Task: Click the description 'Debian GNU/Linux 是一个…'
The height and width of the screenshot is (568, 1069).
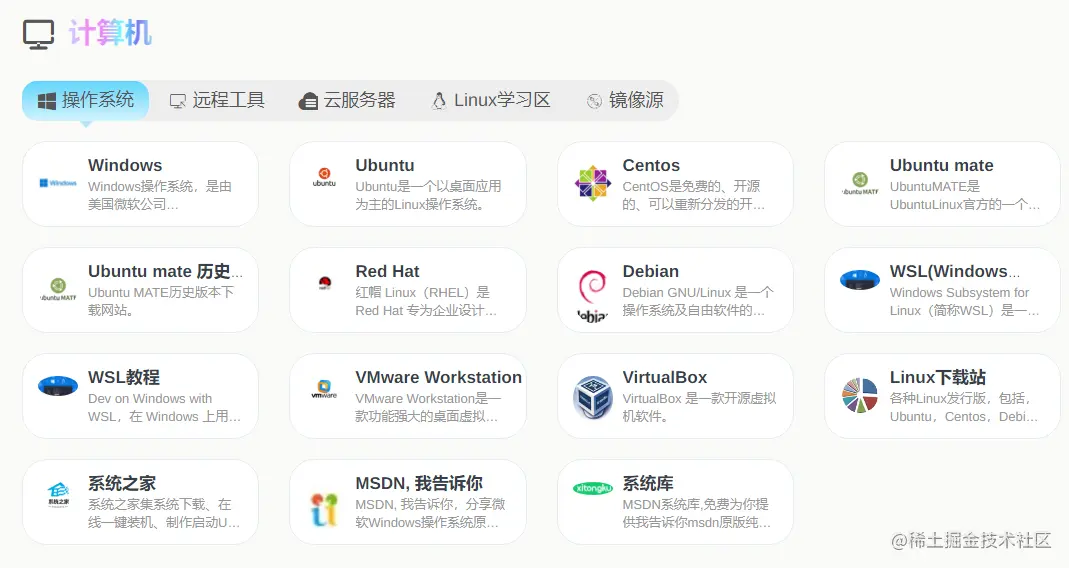Action: pyautogui.click(x=698, y=301)
